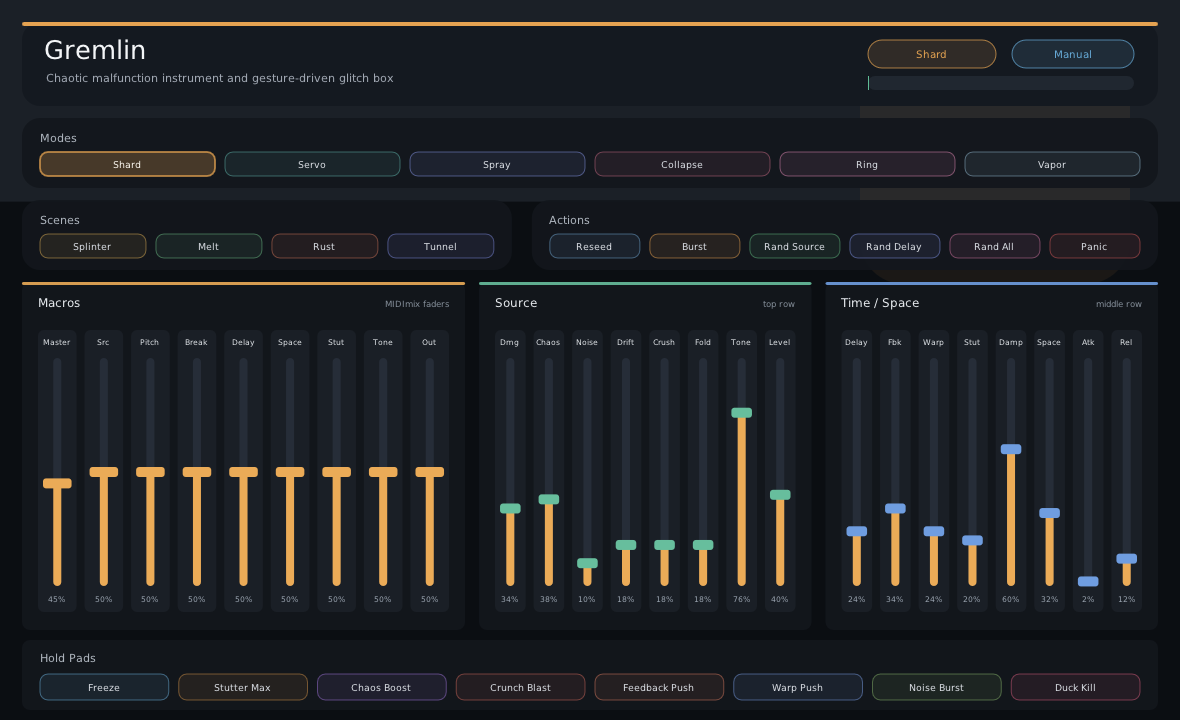Load the Splinter scene
Viewport: 1180px width, 720px height.
click(x=93, y=246)
